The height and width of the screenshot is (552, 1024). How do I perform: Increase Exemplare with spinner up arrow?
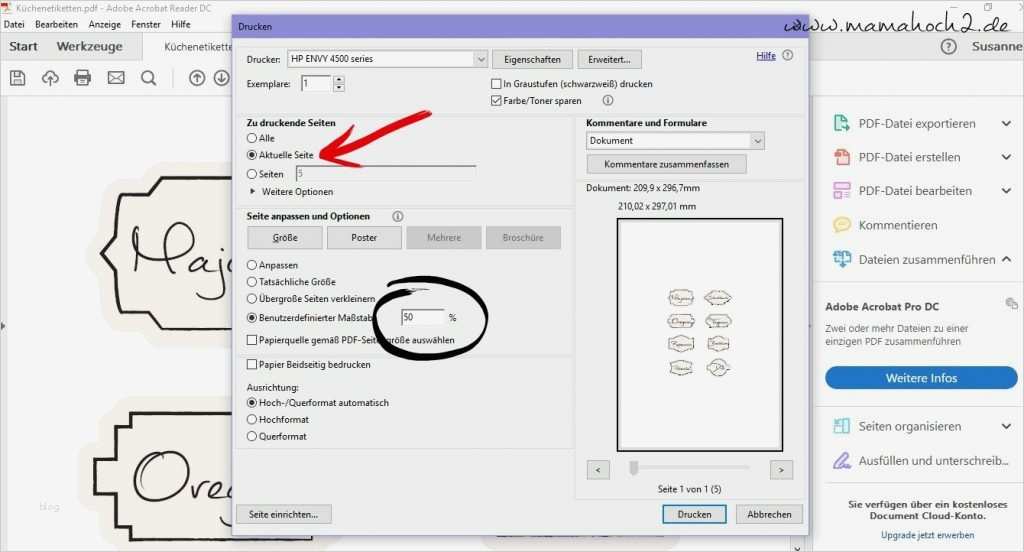click(x=338, y=80)
